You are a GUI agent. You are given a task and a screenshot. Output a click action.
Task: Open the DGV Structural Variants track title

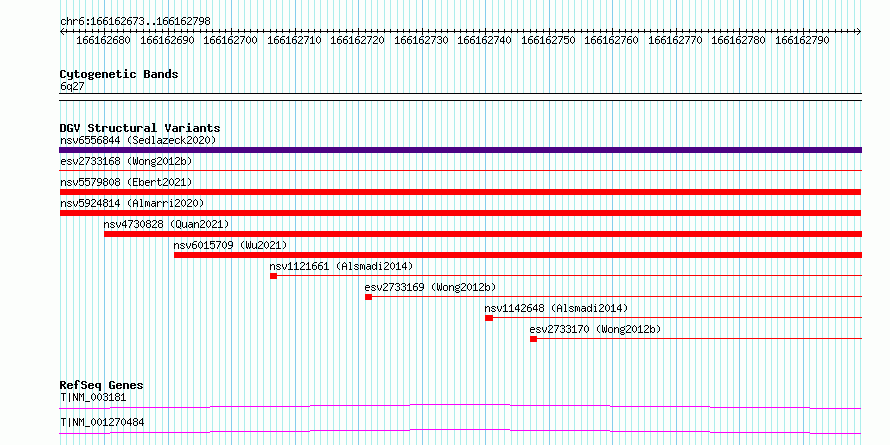(x=140, y=128)
